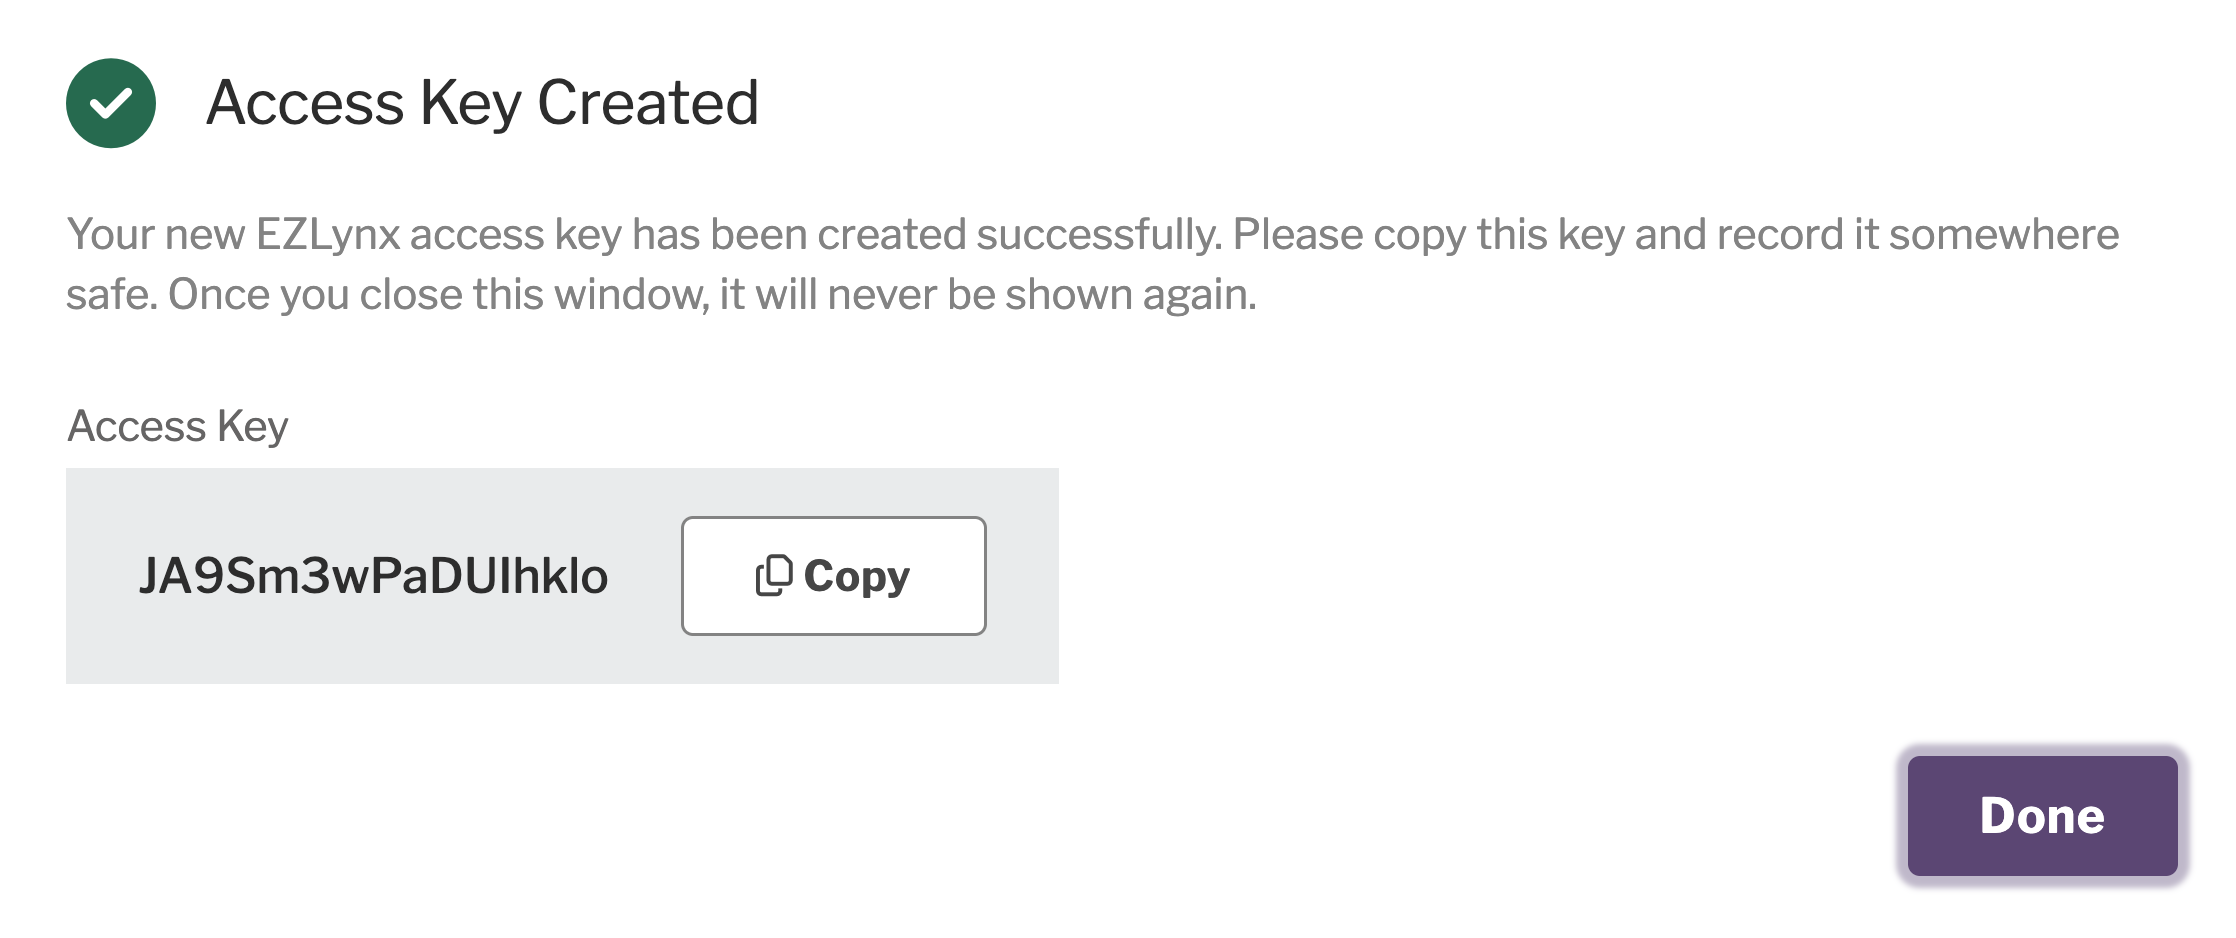Viewport: 2236px width, 938px height.
Task: Click the white check inside green circle
Action: pyautogui.click(x=110, y=103)
